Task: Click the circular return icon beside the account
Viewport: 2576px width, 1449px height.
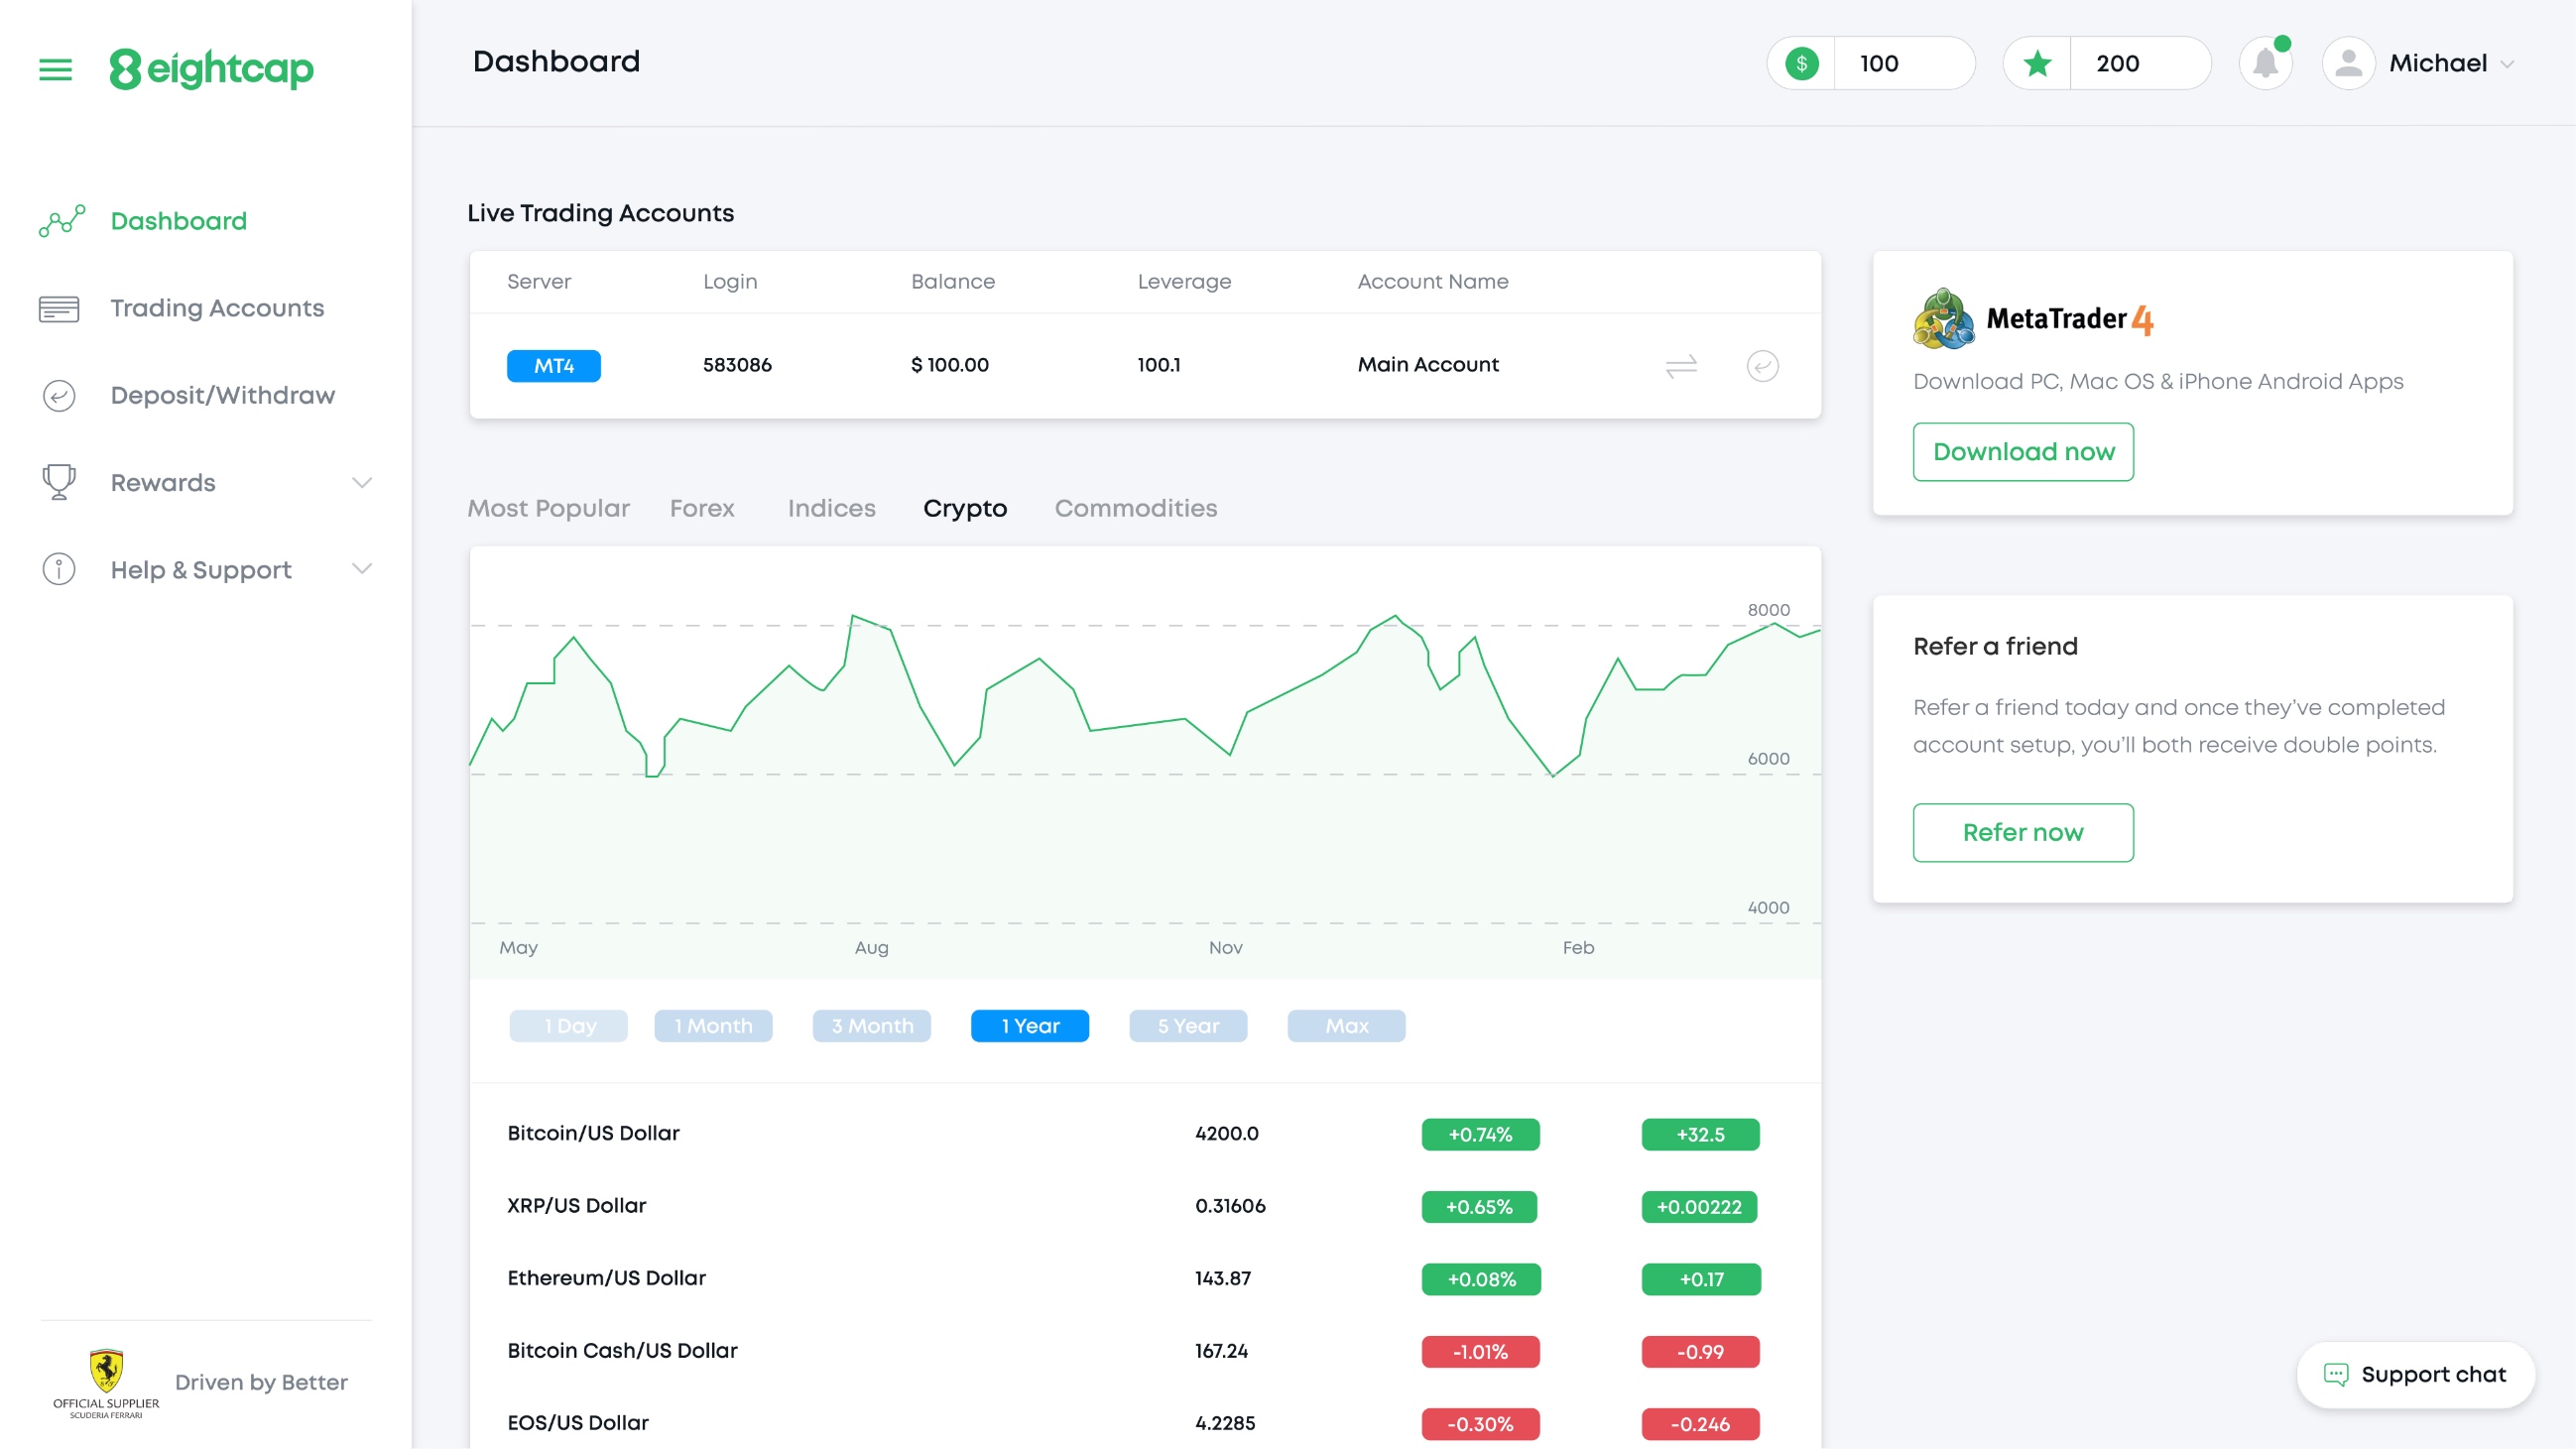Action: (x=1763, y=365)
